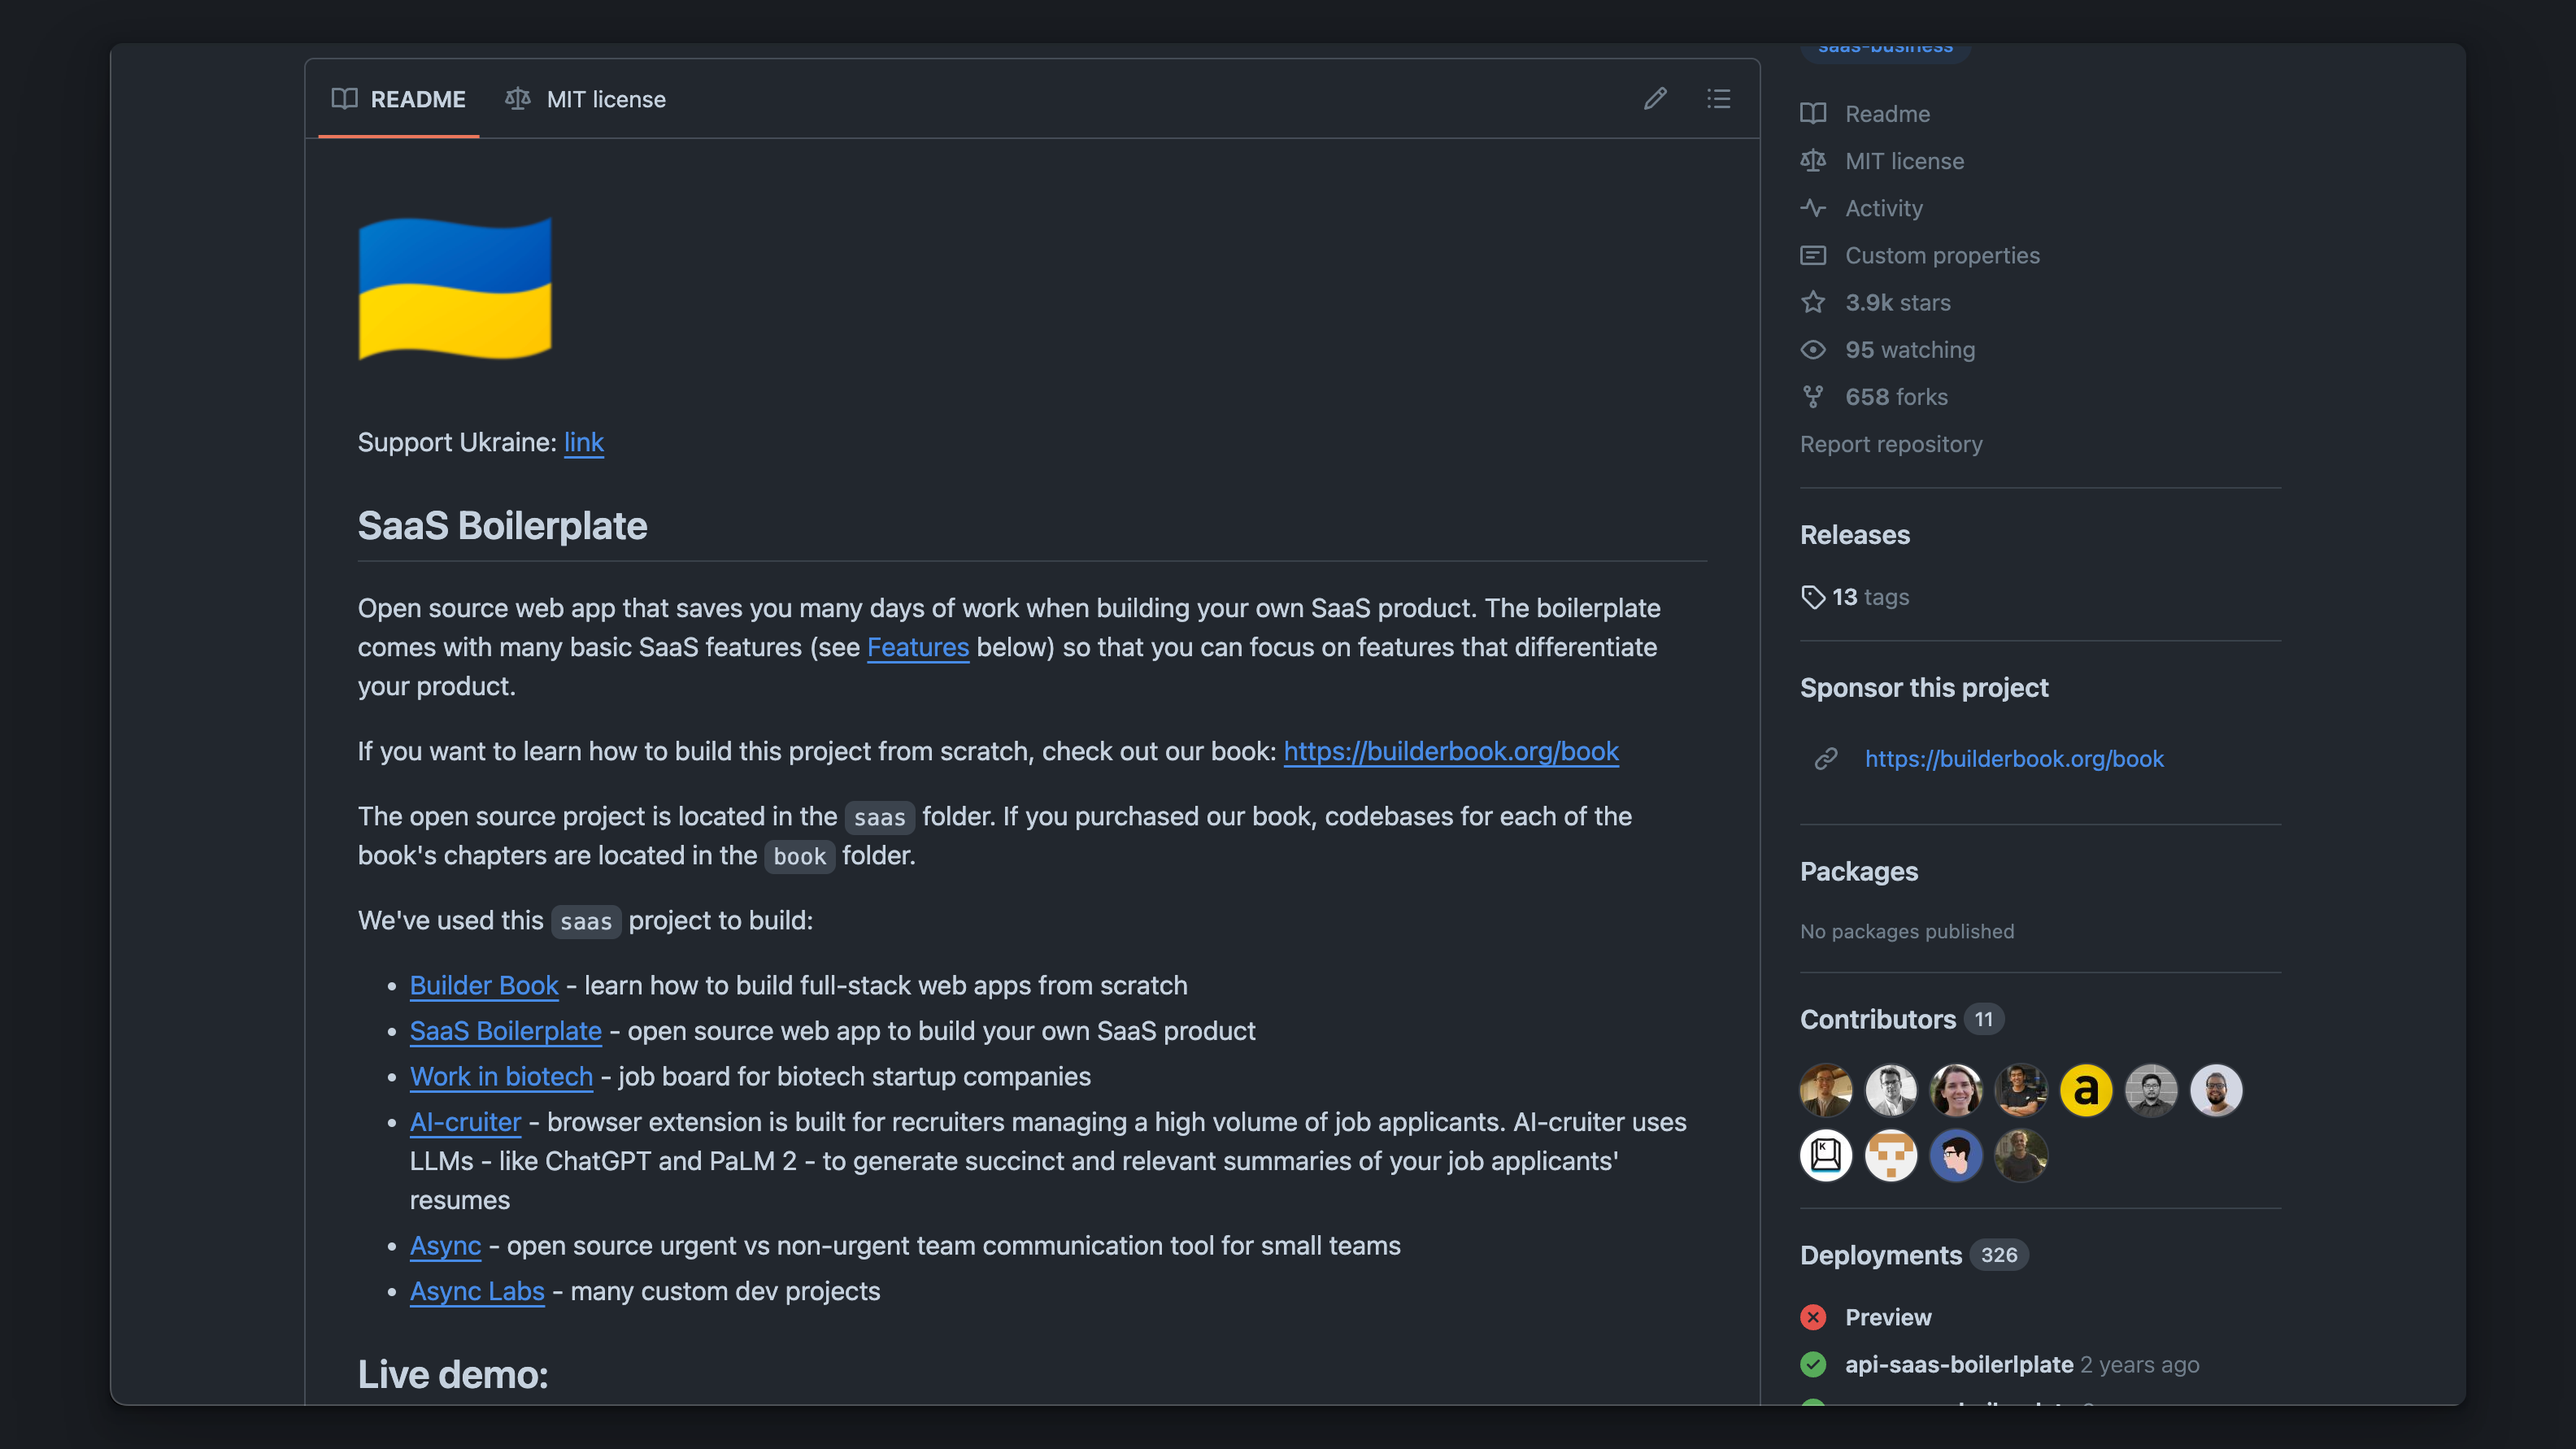Open the first contributor avatar
2576x1449 pixels.
pyautogui.click(x=1826, y=1090)
